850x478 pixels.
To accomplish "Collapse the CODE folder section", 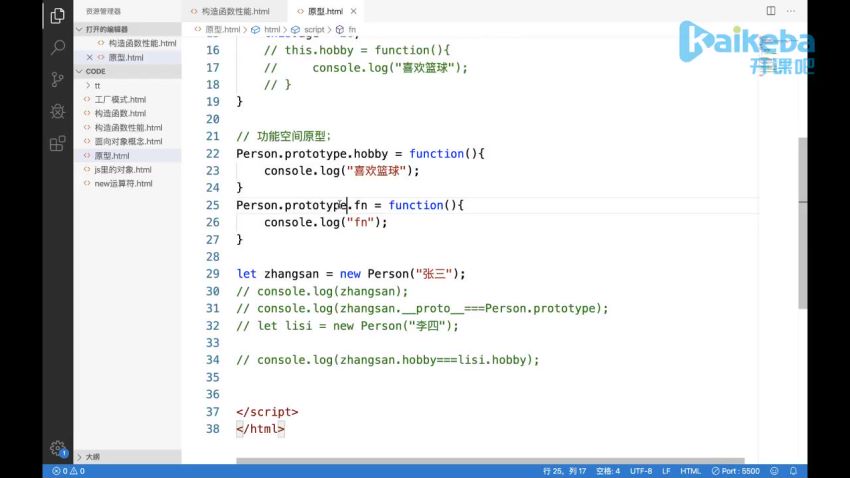I will [x=128, y=72].
